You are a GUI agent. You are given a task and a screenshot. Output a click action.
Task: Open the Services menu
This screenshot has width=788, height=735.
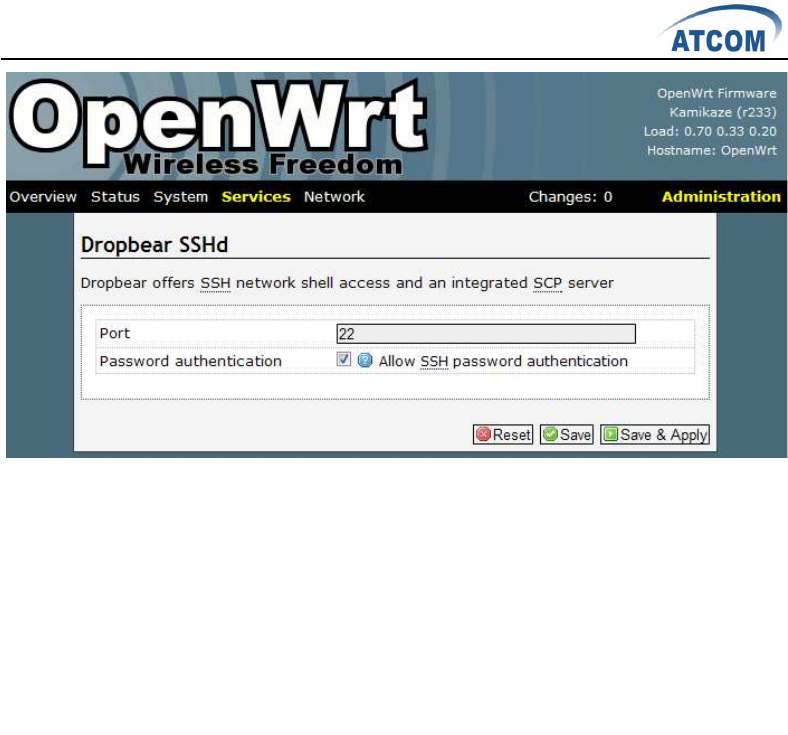(x=256, y=196)
